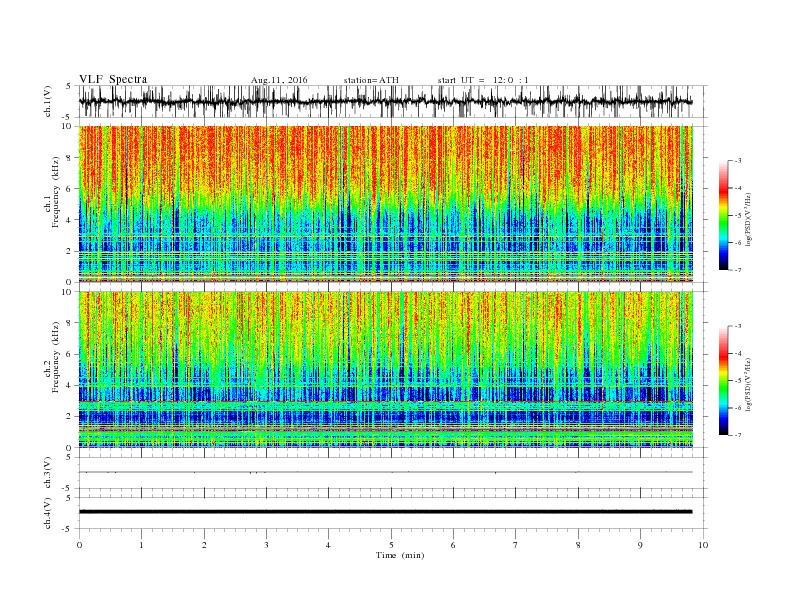Click inside the ch.2 spectrogram panel

coord(385,369)
